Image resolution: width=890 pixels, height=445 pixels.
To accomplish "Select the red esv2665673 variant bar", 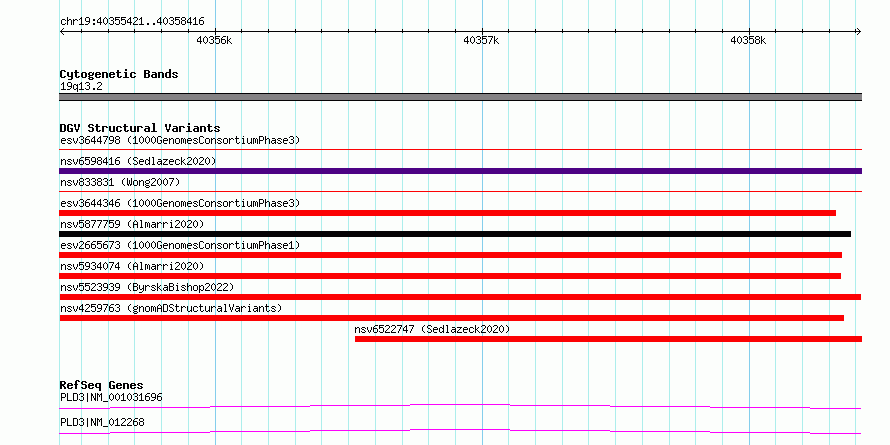I will pyautogui.click(x=451, y=255).
